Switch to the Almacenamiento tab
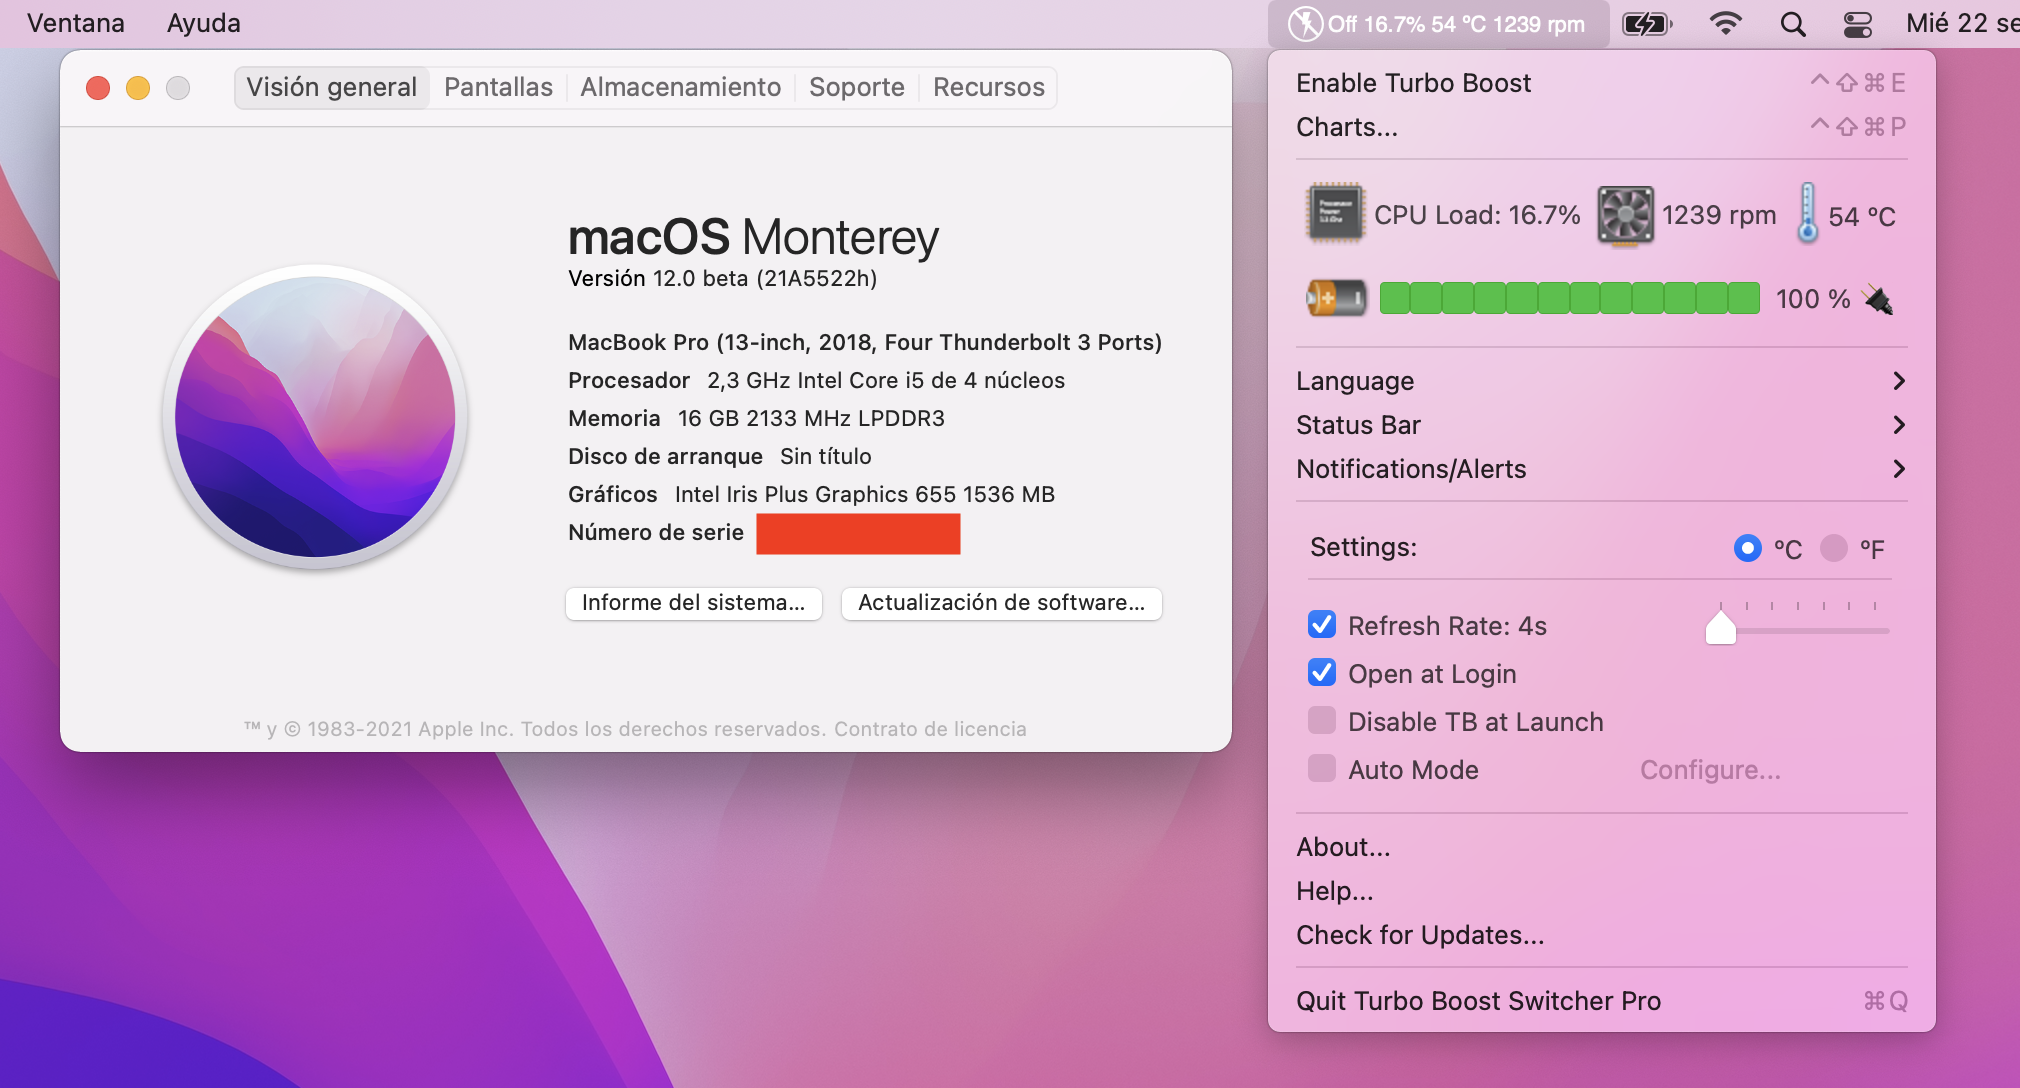2020x1088 pixels. 681,87
